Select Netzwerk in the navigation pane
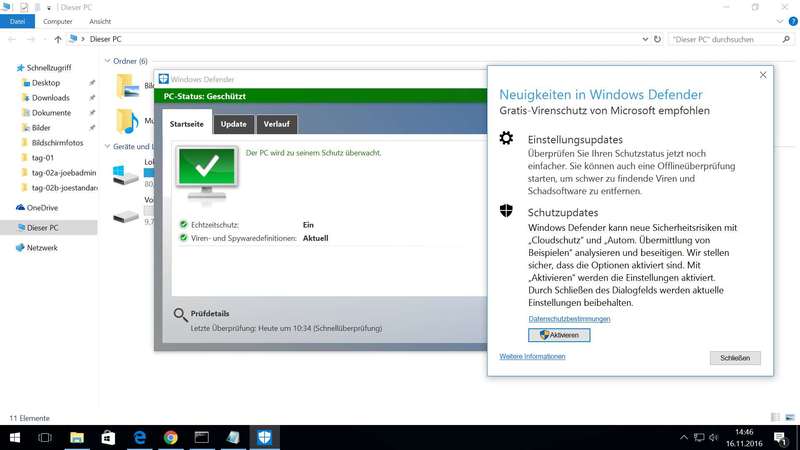 pos(42,247)
